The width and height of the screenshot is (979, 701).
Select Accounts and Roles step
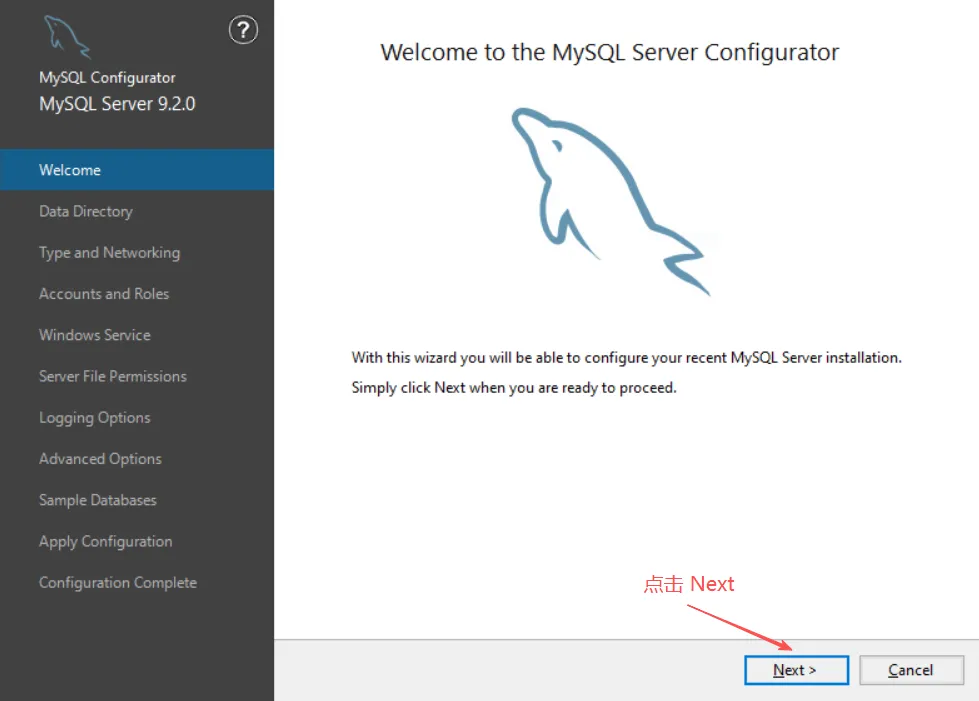137,293
